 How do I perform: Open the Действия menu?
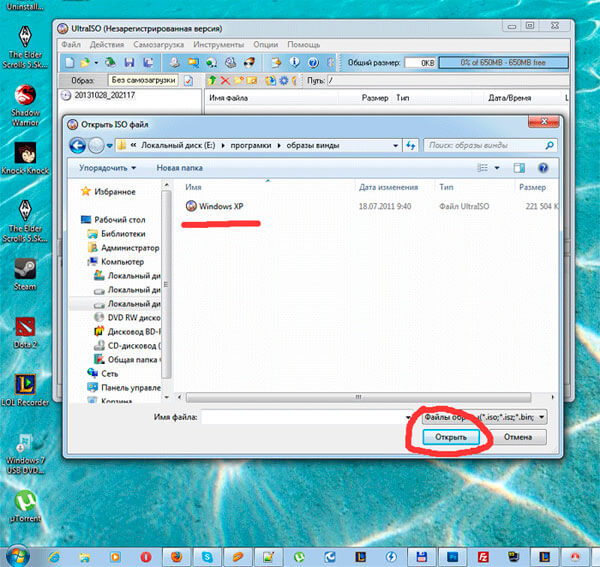pyautogui.click(x=107, y=45)
